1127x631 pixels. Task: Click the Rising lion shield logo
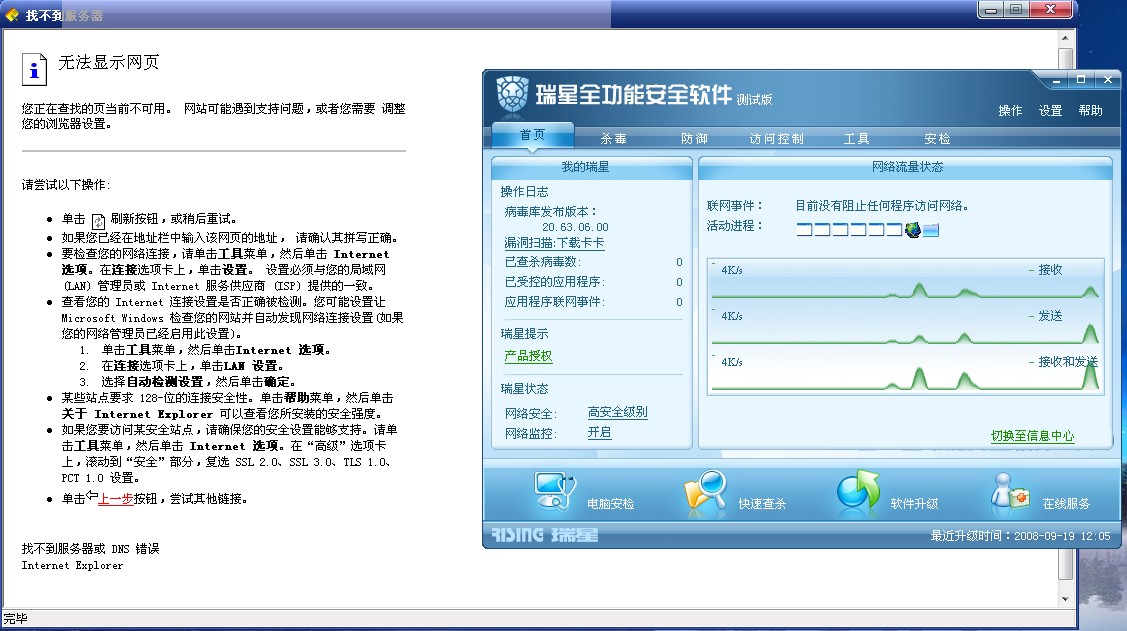point(512,95)
